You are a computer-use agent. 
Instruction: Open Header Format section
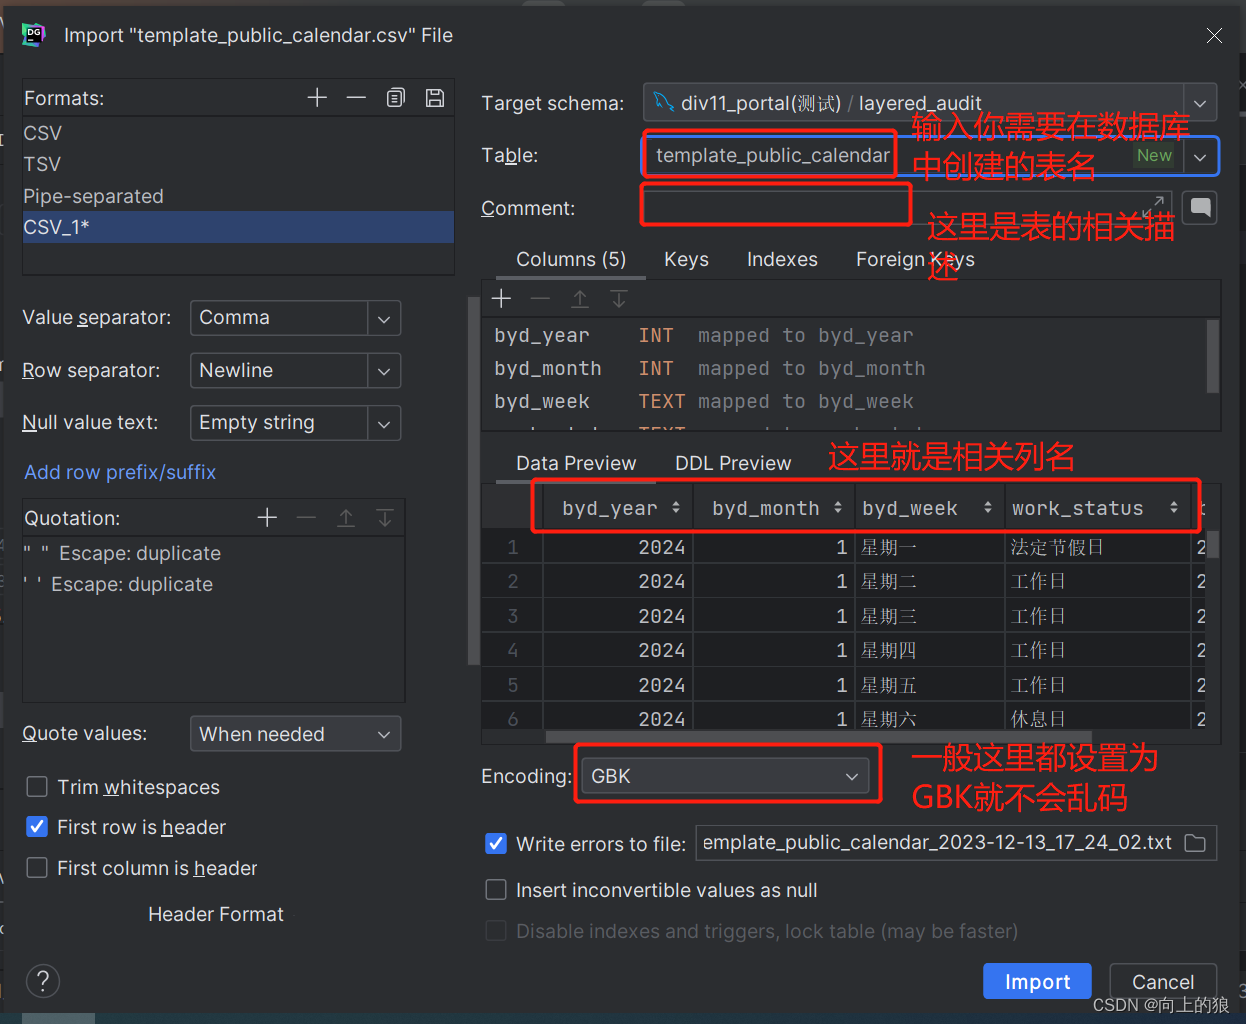click(216, 914)
